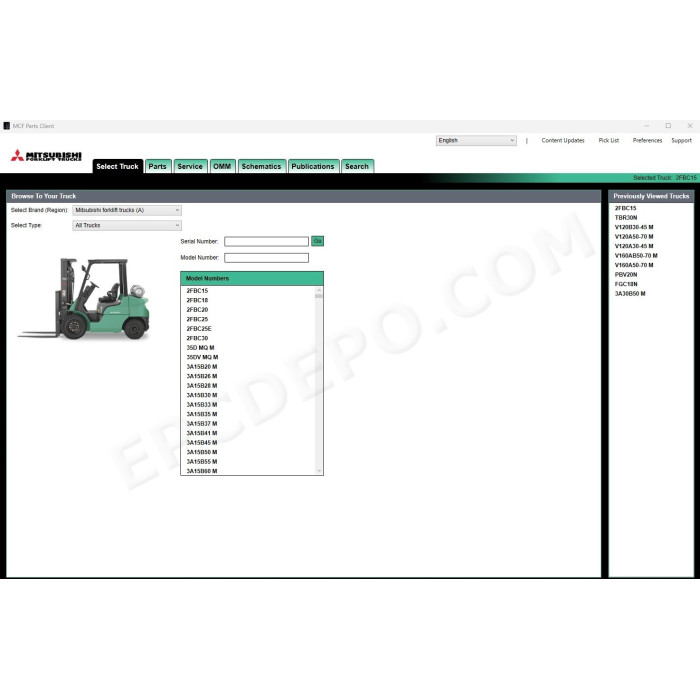Select model 35DV MQ M

pos(202,357)
